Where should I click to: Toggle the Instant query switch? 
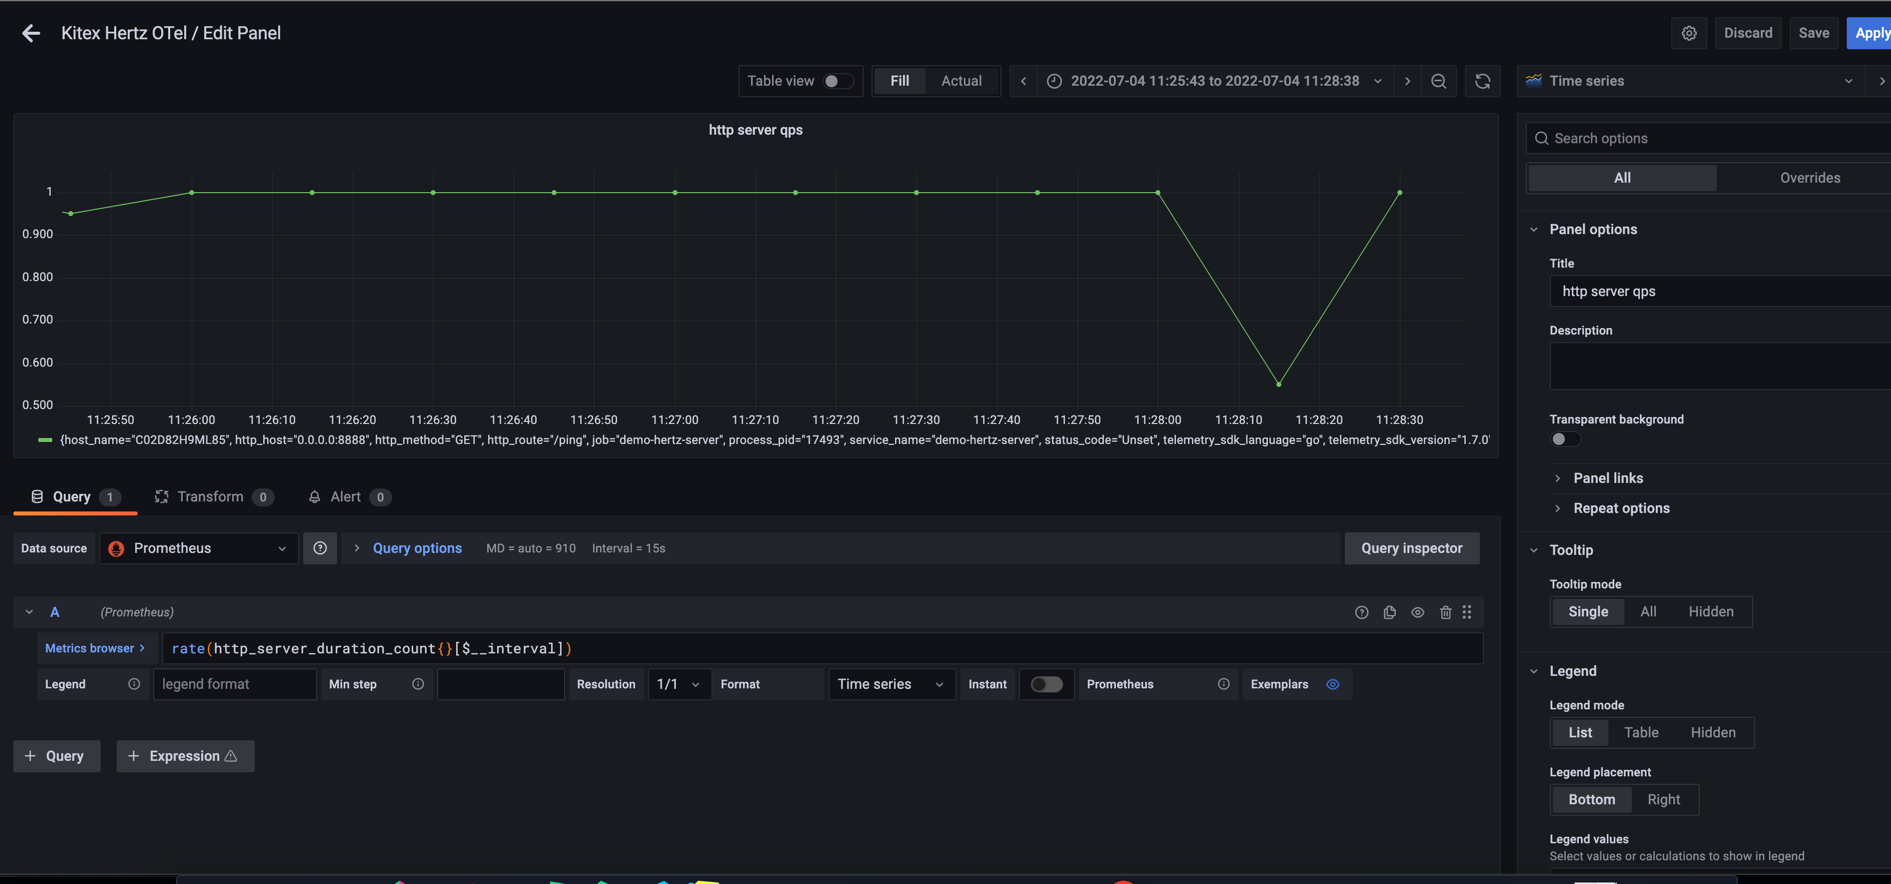1046,684
